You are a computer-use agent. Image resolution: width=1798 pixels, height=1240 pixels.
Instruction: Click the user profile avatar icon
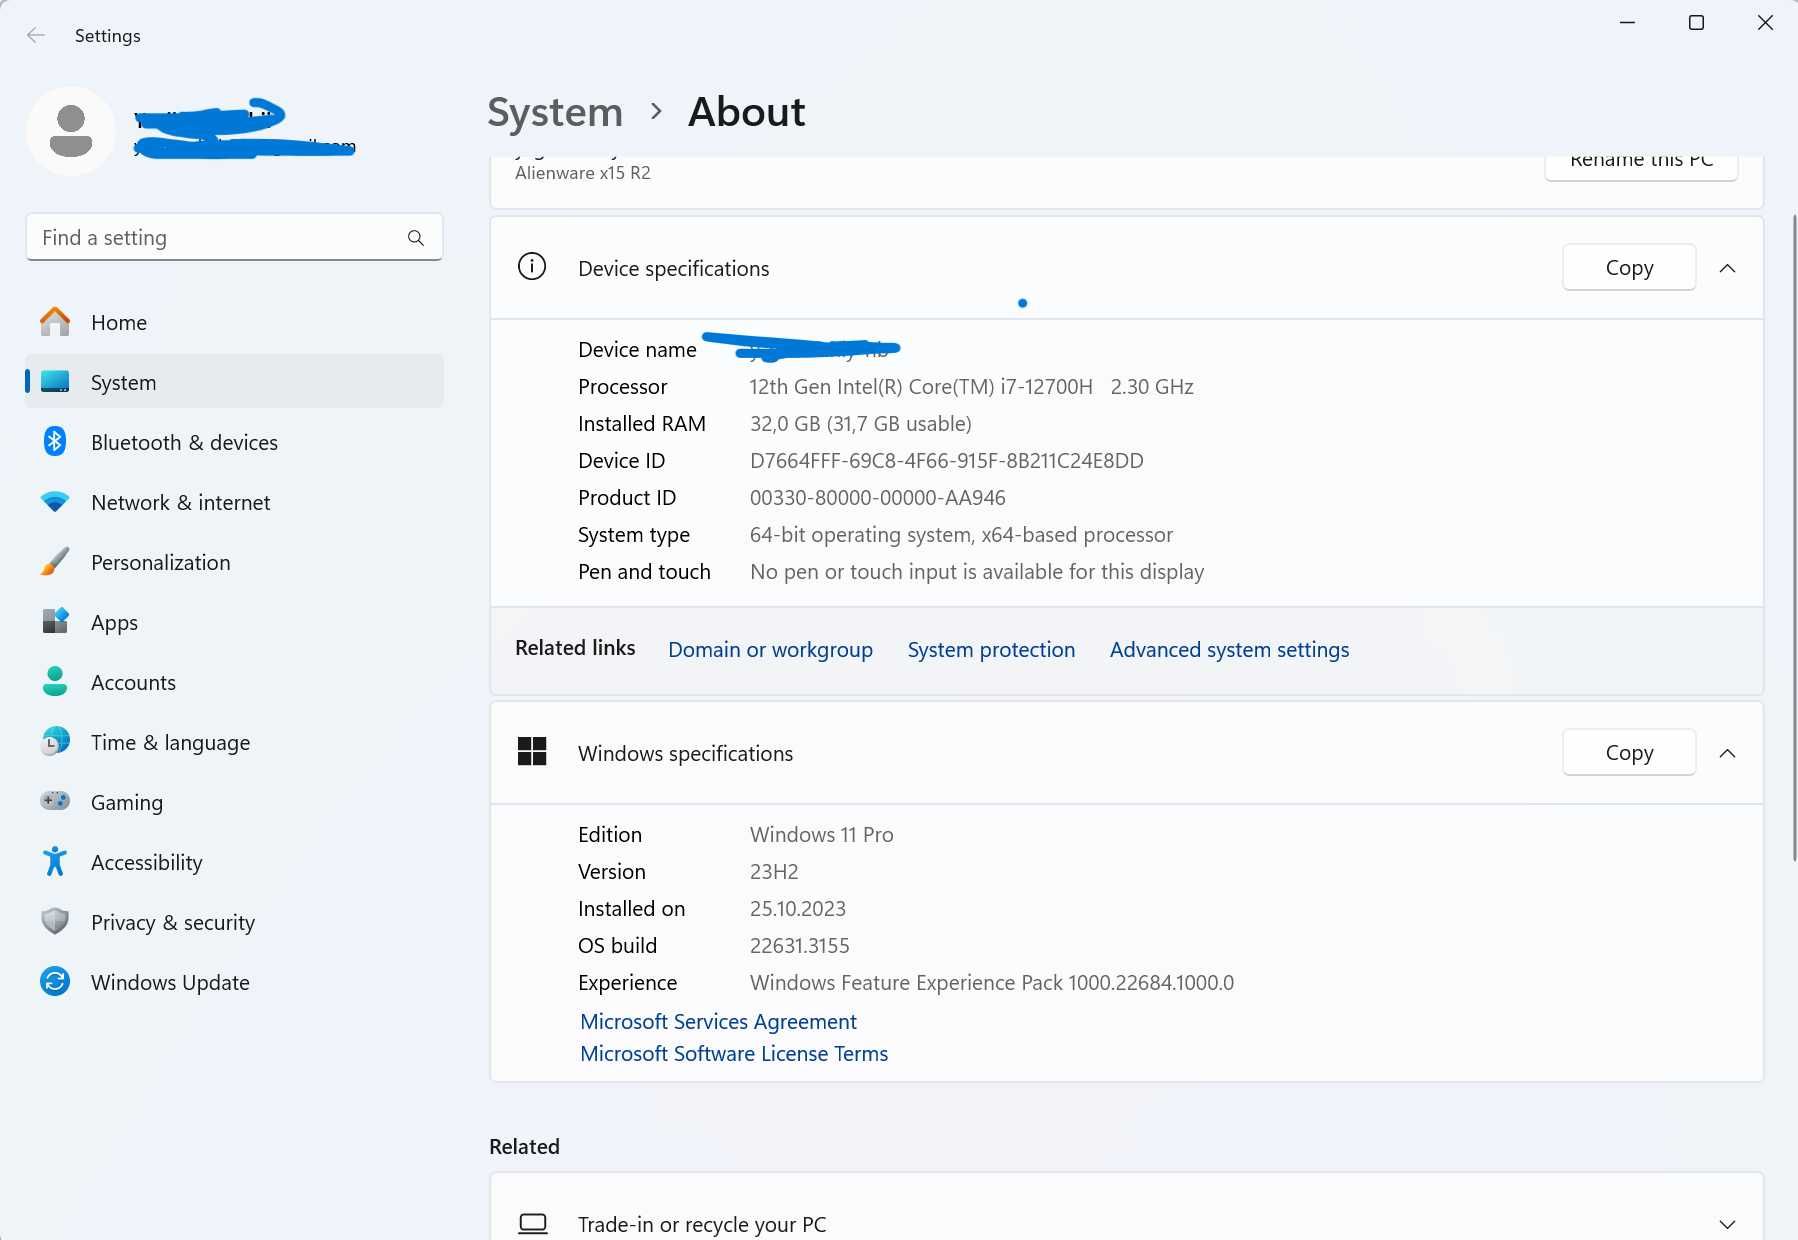tap(70, 131)
